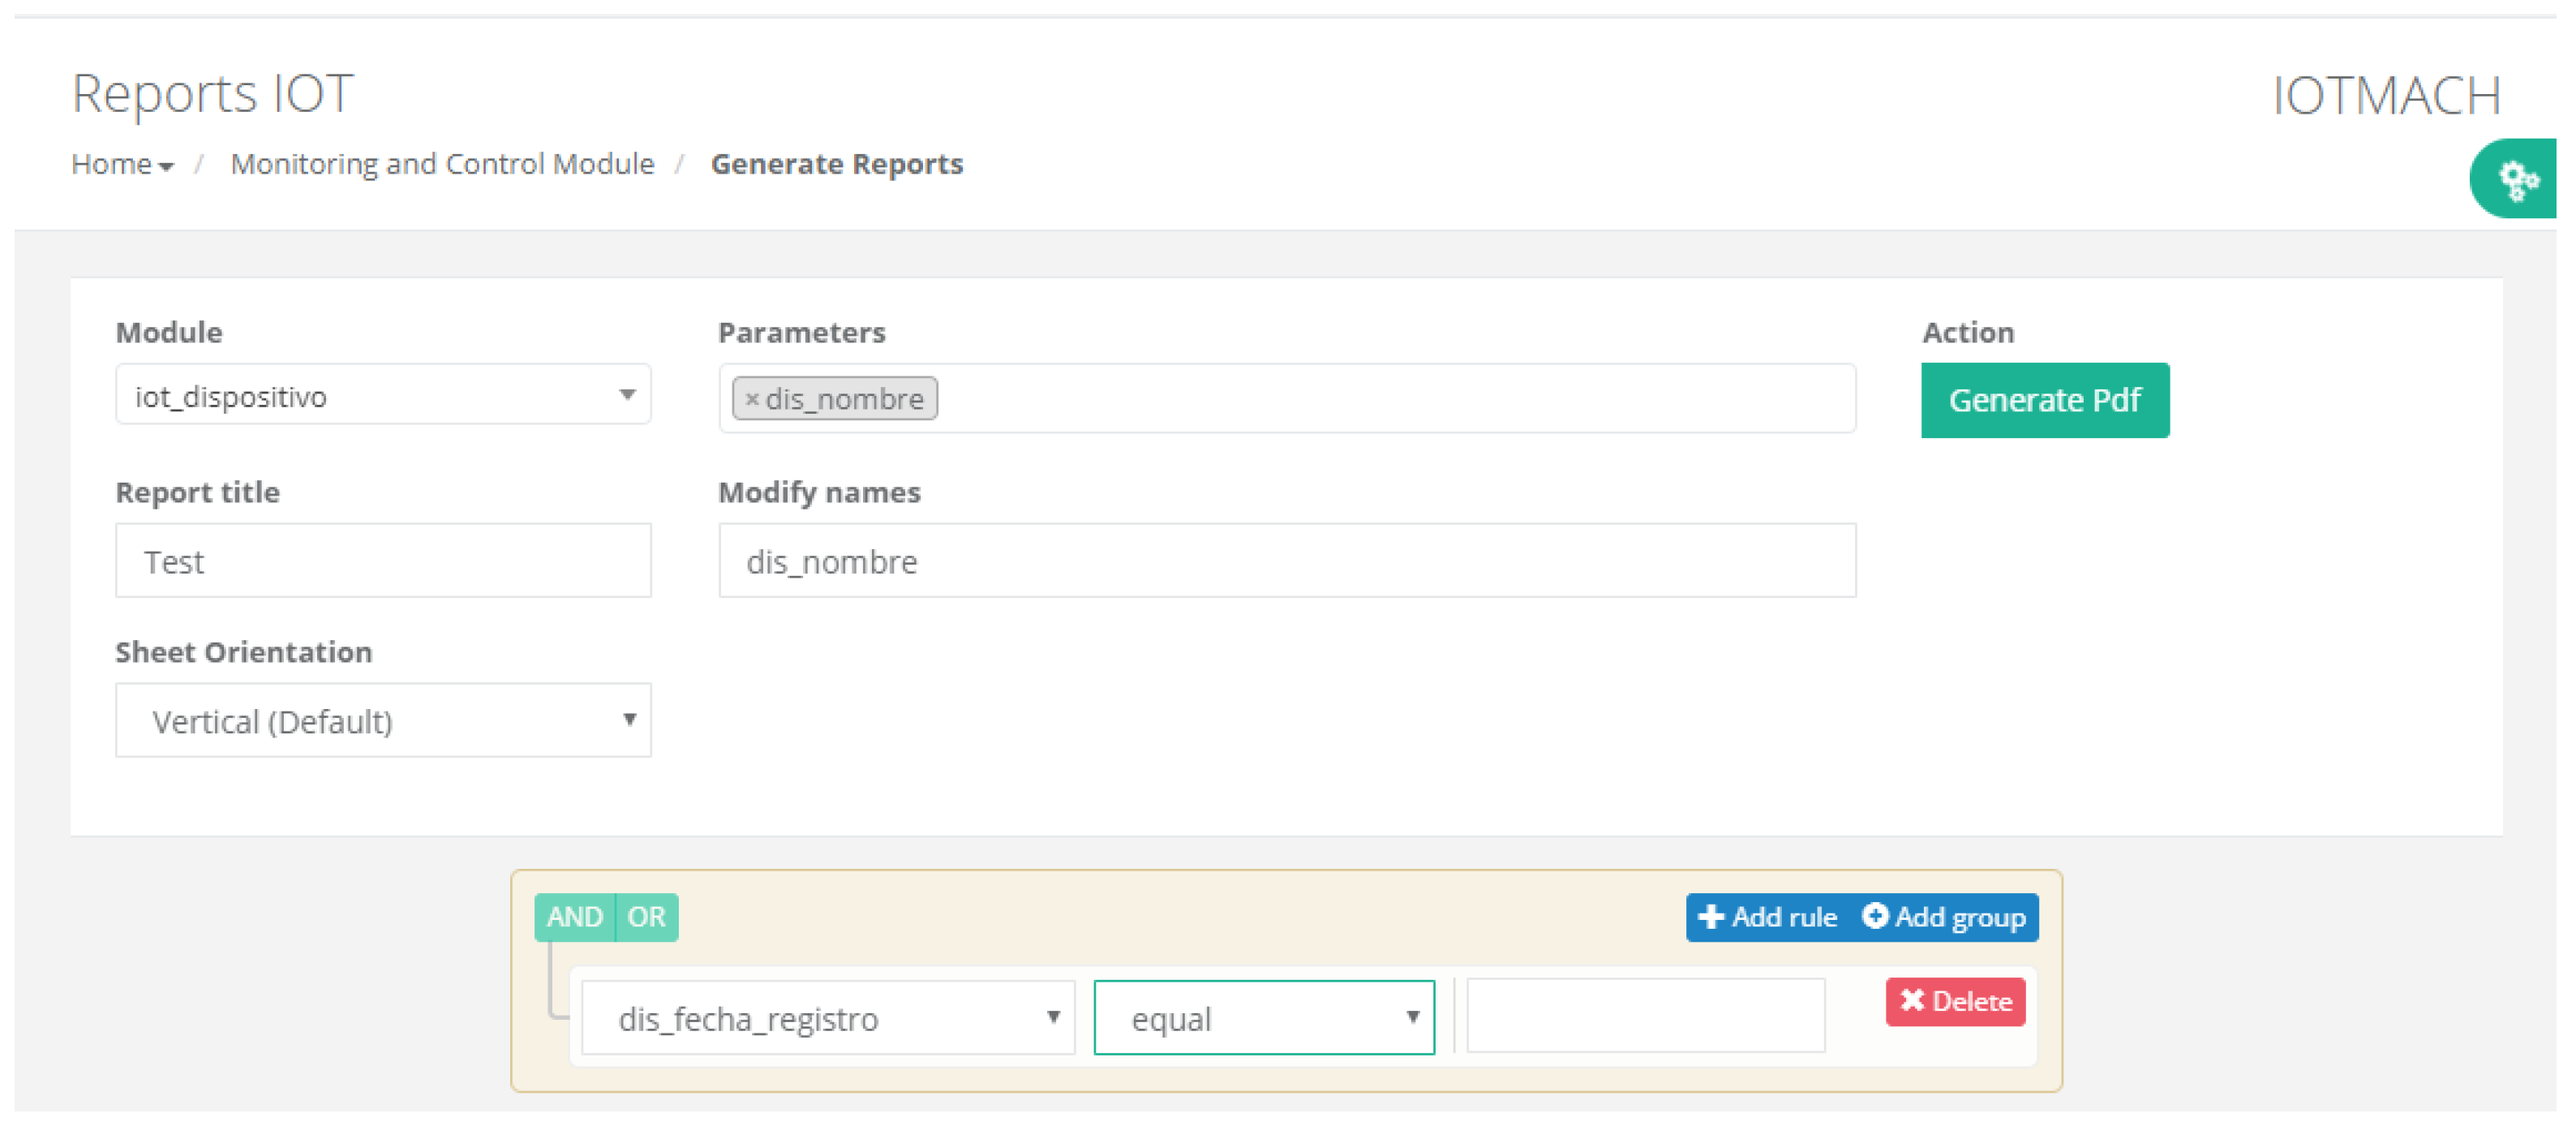
Task: Open the equal operator dropdown
Action: point(1264,1018)
